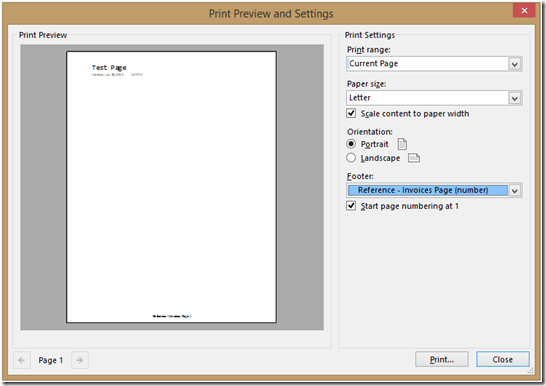Click the landscape page orientation icon
This screenshot has width=546, height=386.
click(414, 158)
